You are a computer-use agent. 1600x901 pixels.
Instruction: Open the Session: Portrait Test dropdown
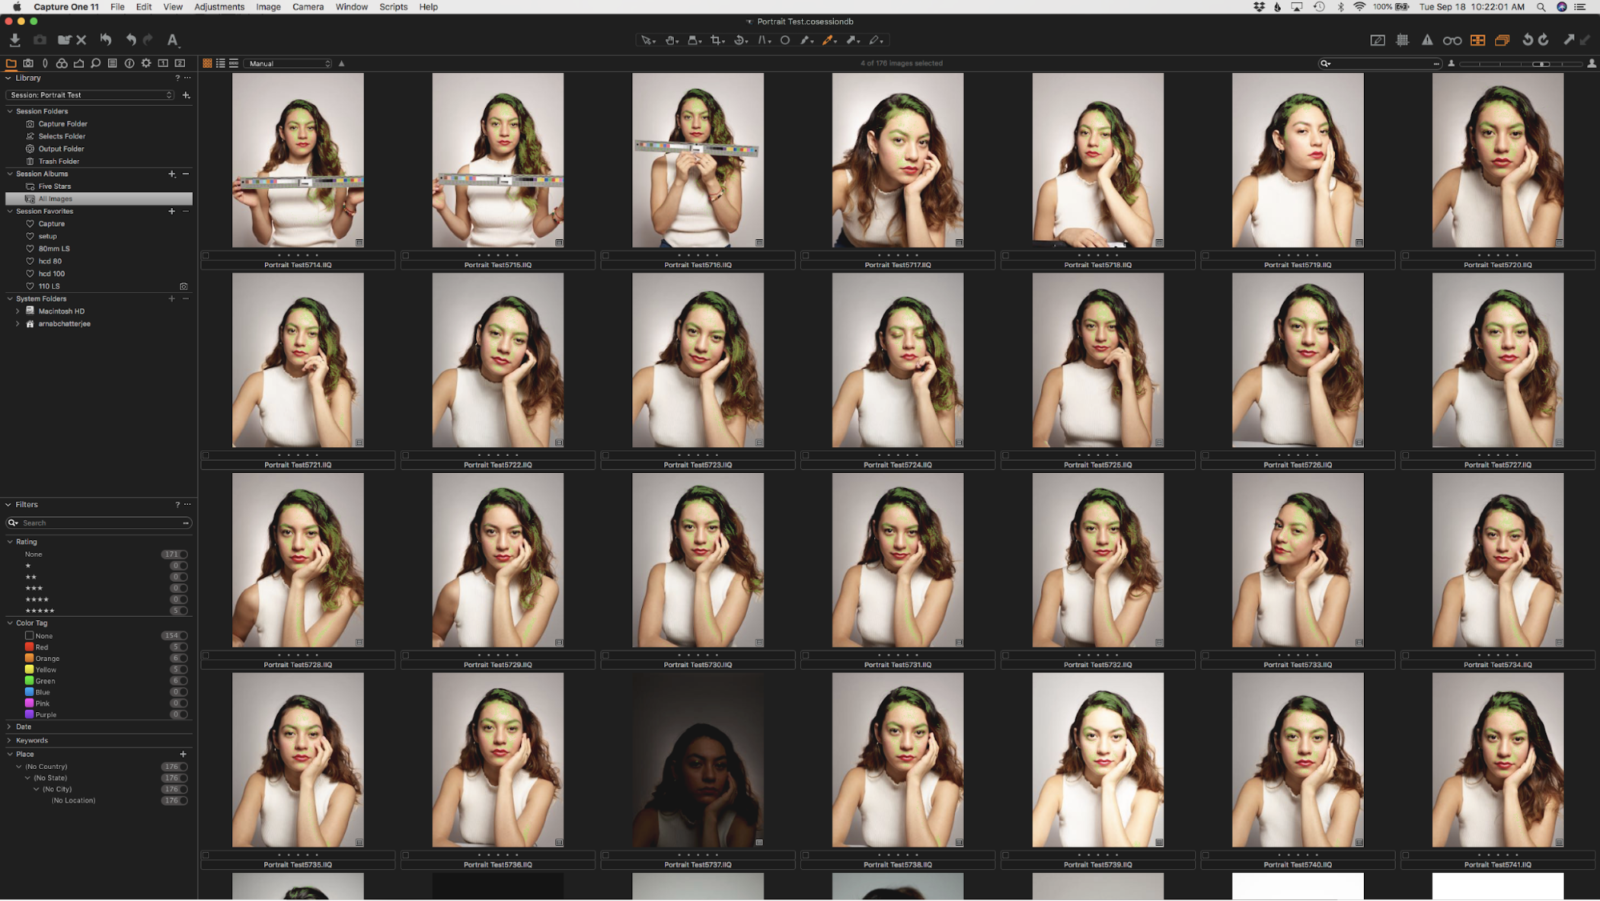tap(91, 95)
